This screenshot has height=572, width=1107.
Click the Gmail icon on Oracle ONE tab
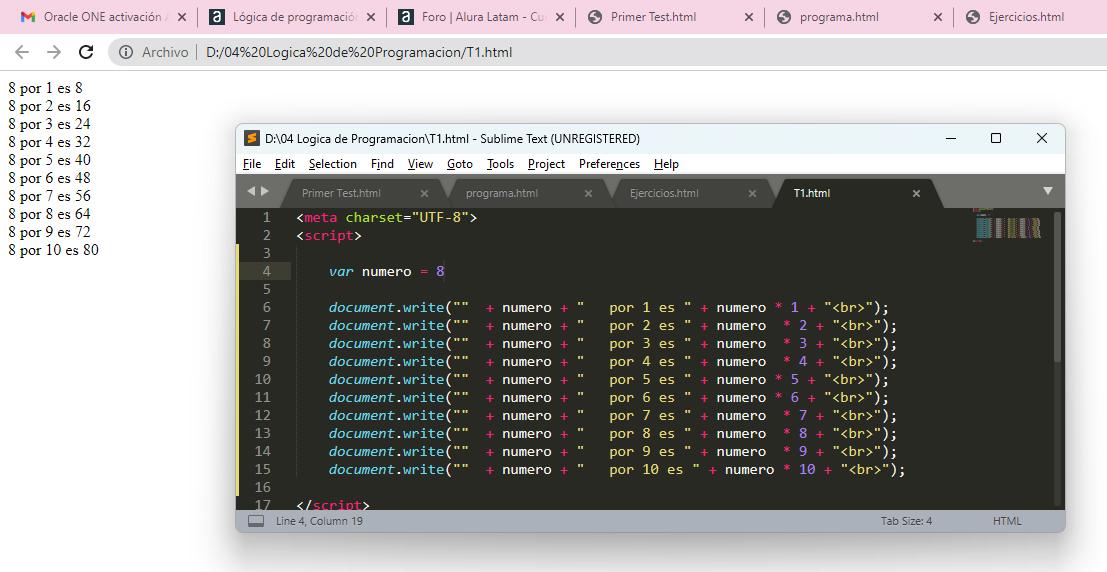tap(28, 17)
